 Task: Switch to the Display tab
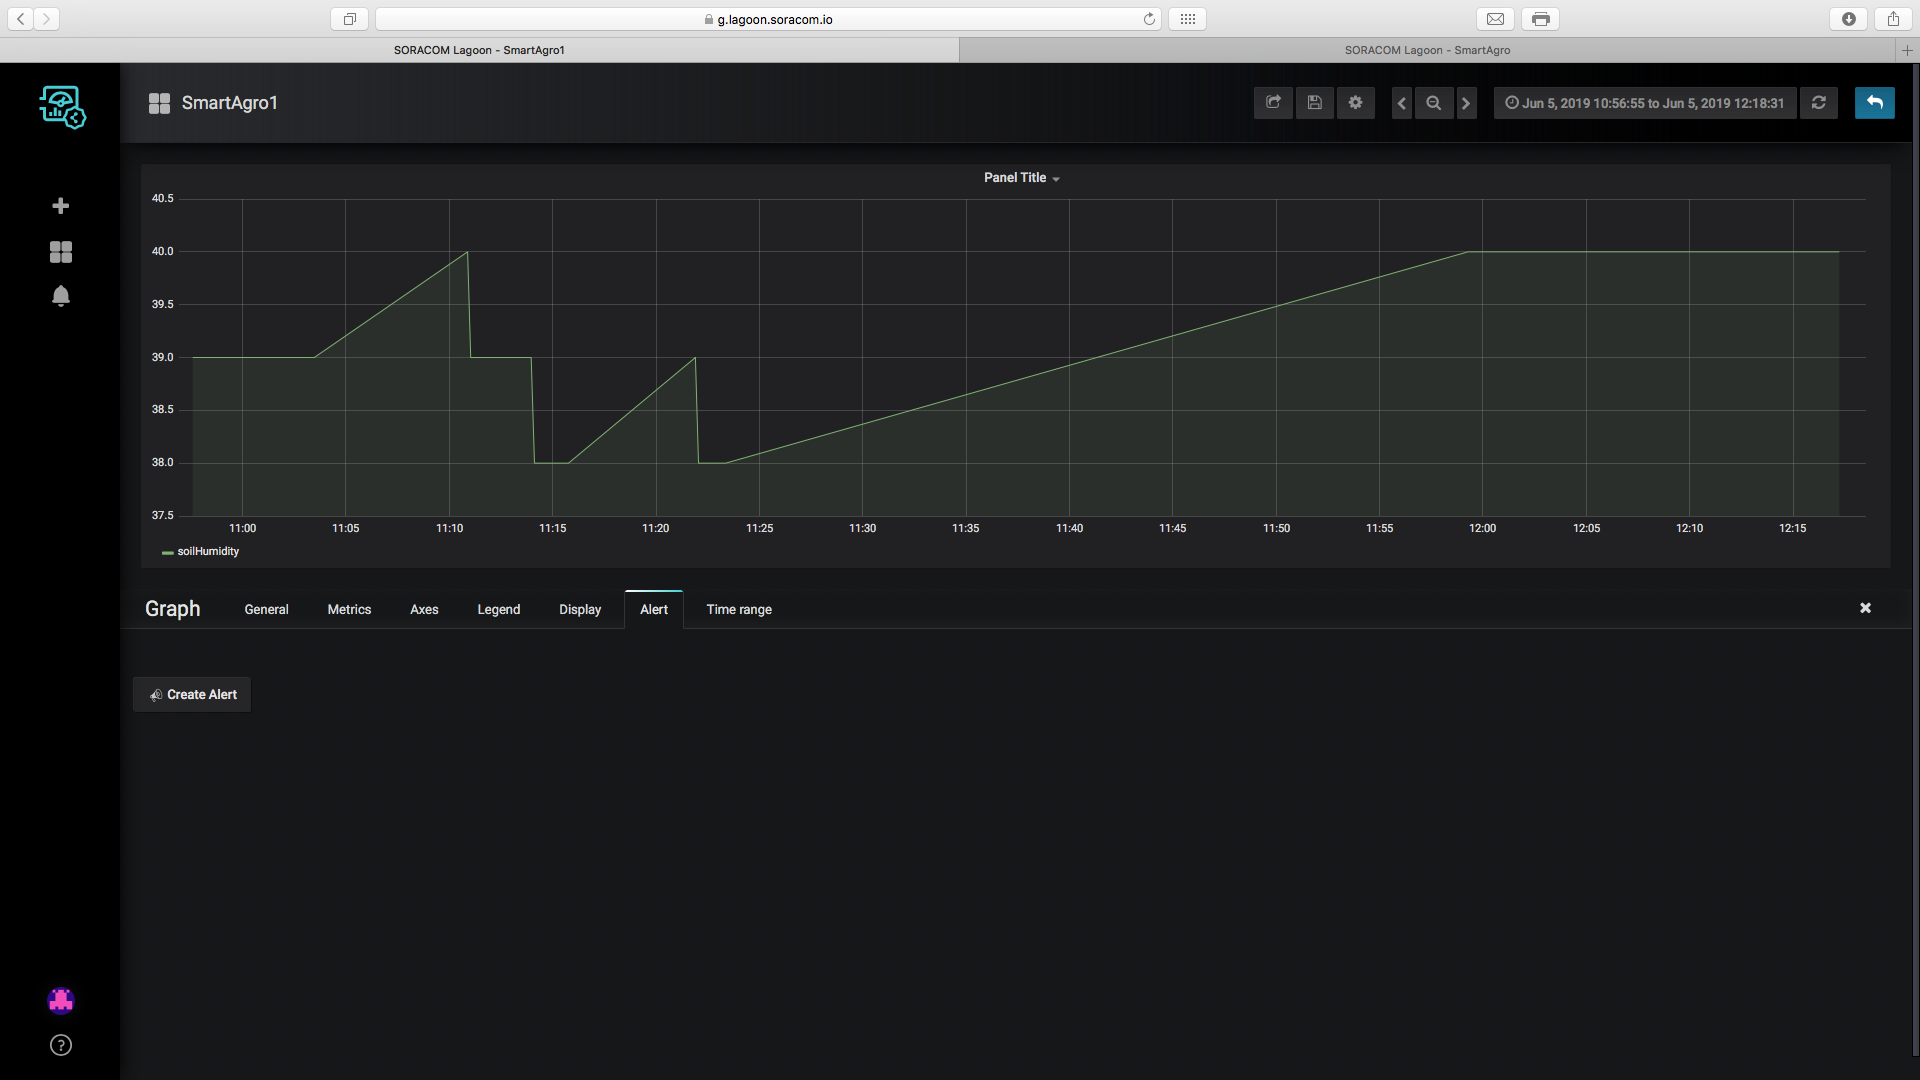click(x=580, y=610)
